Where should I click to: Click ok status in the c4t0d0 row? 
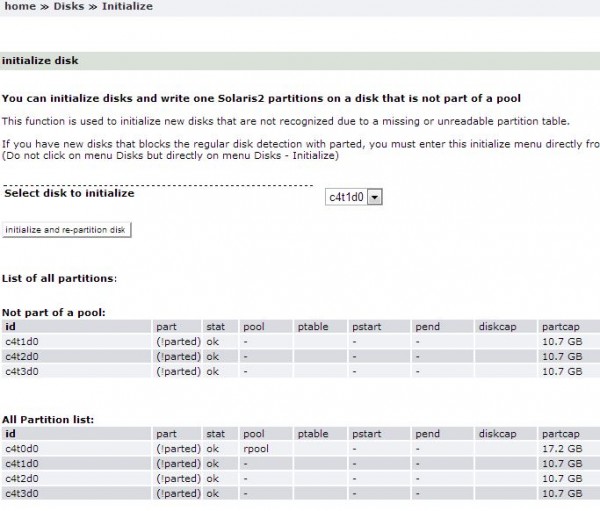[x=212, y=449]
